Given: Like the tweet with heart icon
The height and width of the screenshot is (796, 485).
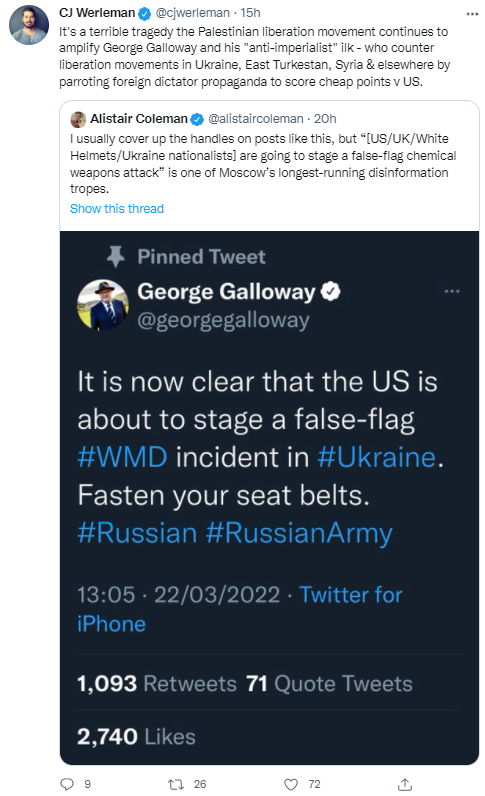Looking at the screenshot, I should (291, 784).
